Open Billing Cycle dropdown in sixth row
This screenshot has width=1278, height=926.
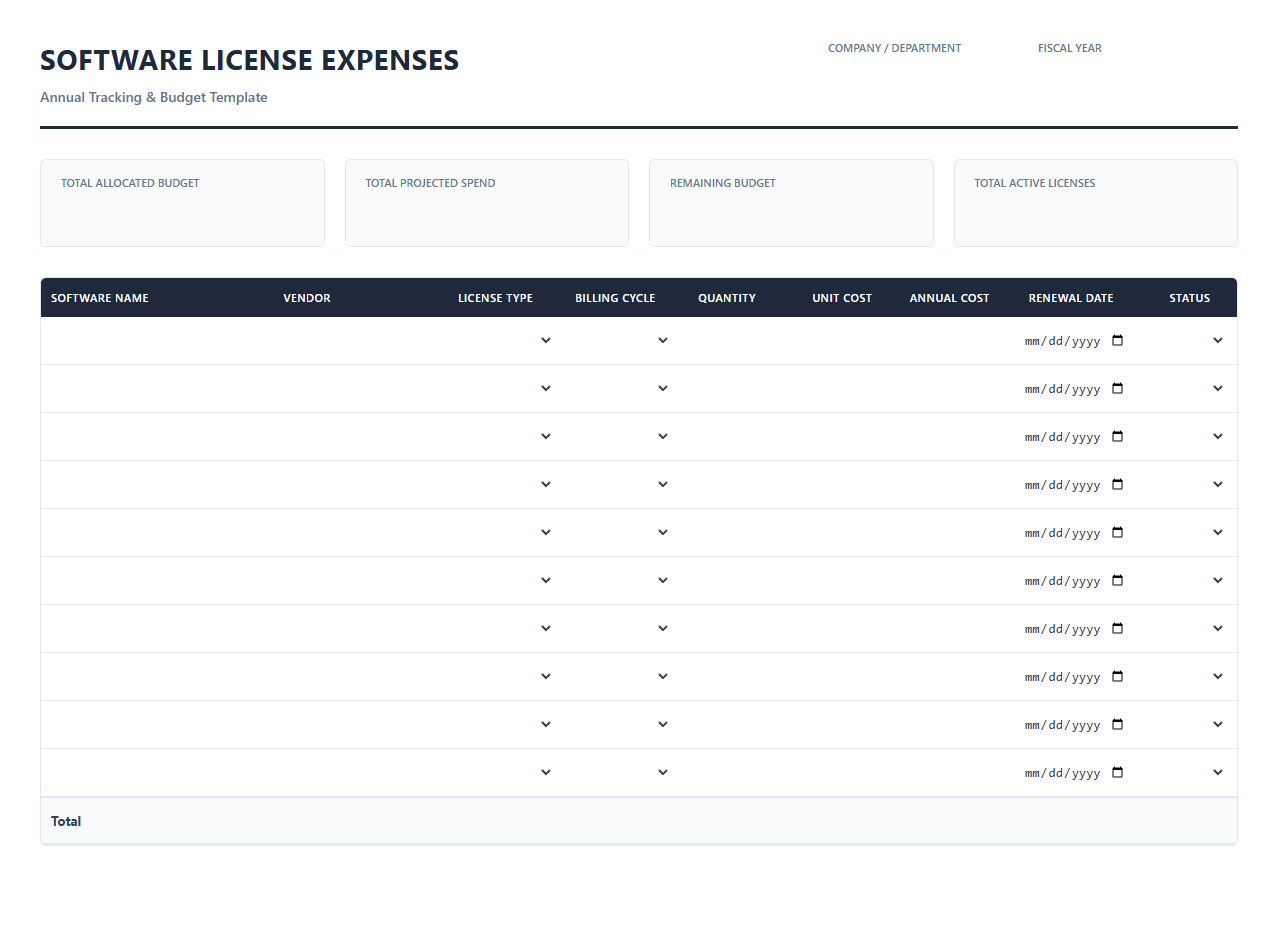point(622,580)
